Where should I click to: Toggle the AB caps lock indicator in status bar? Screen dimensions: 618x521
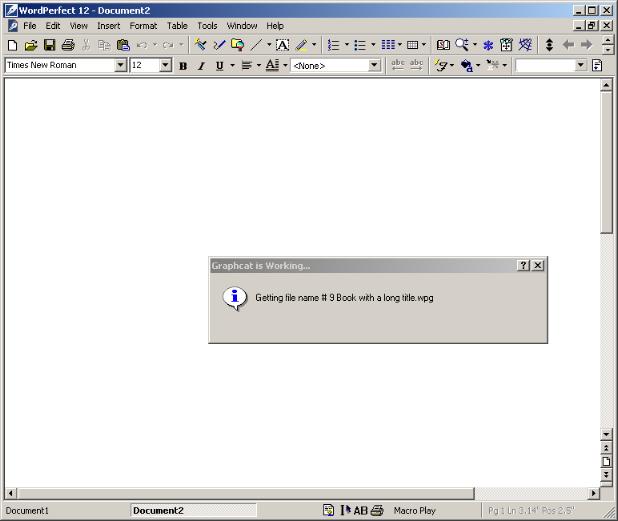click(360, 510)
